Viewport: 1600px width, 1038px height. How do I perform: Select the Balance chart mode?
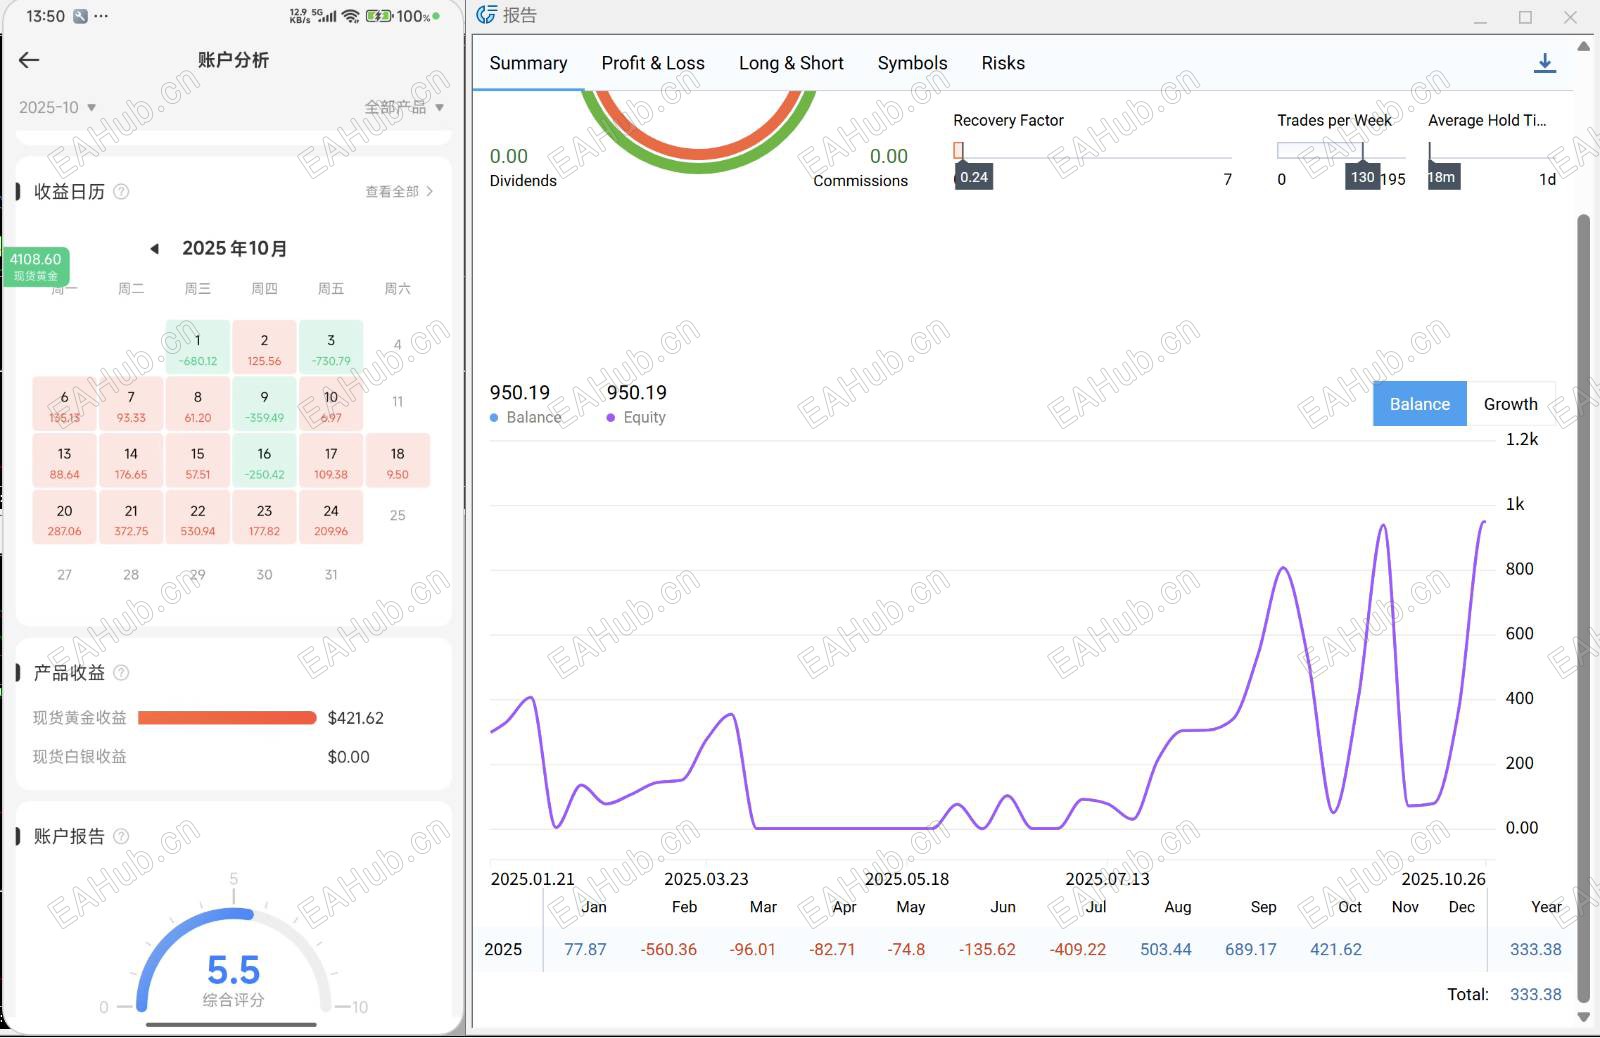click(1420, 404)
